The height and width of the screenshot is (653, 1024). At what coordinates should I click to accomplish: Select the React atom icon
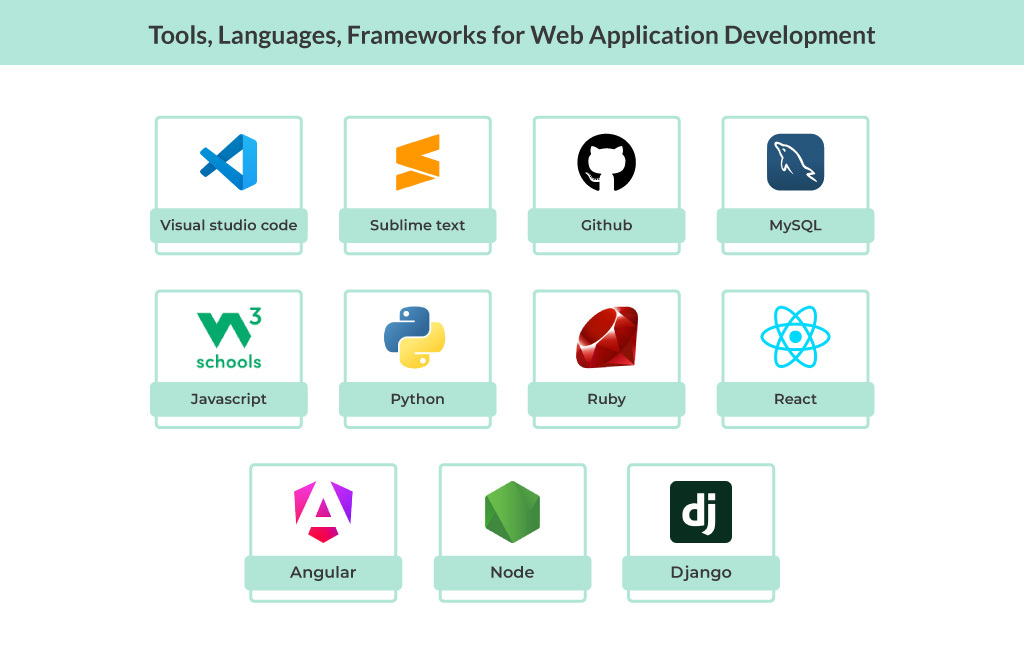pos(795,337)
